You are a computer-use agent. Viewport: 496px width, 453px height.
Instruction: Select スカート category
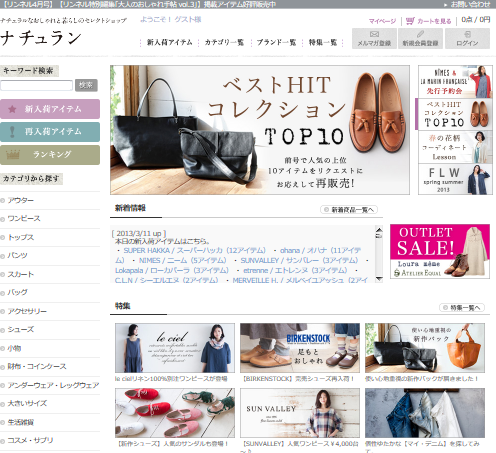(x=21, y=274)
